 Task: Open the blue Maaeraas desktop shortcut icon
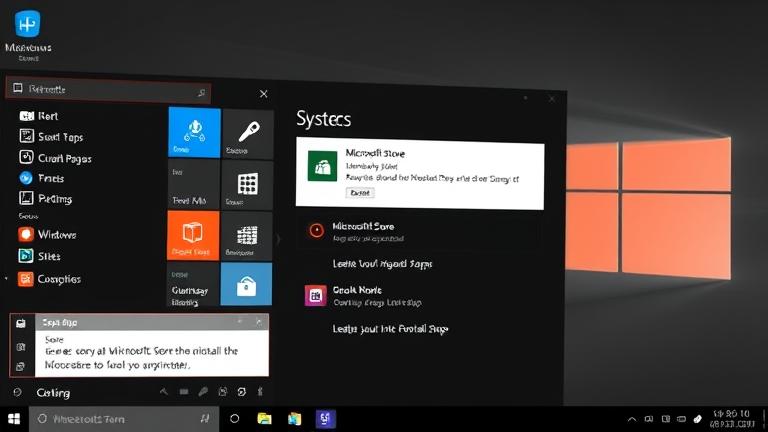(x=27, y=24)
